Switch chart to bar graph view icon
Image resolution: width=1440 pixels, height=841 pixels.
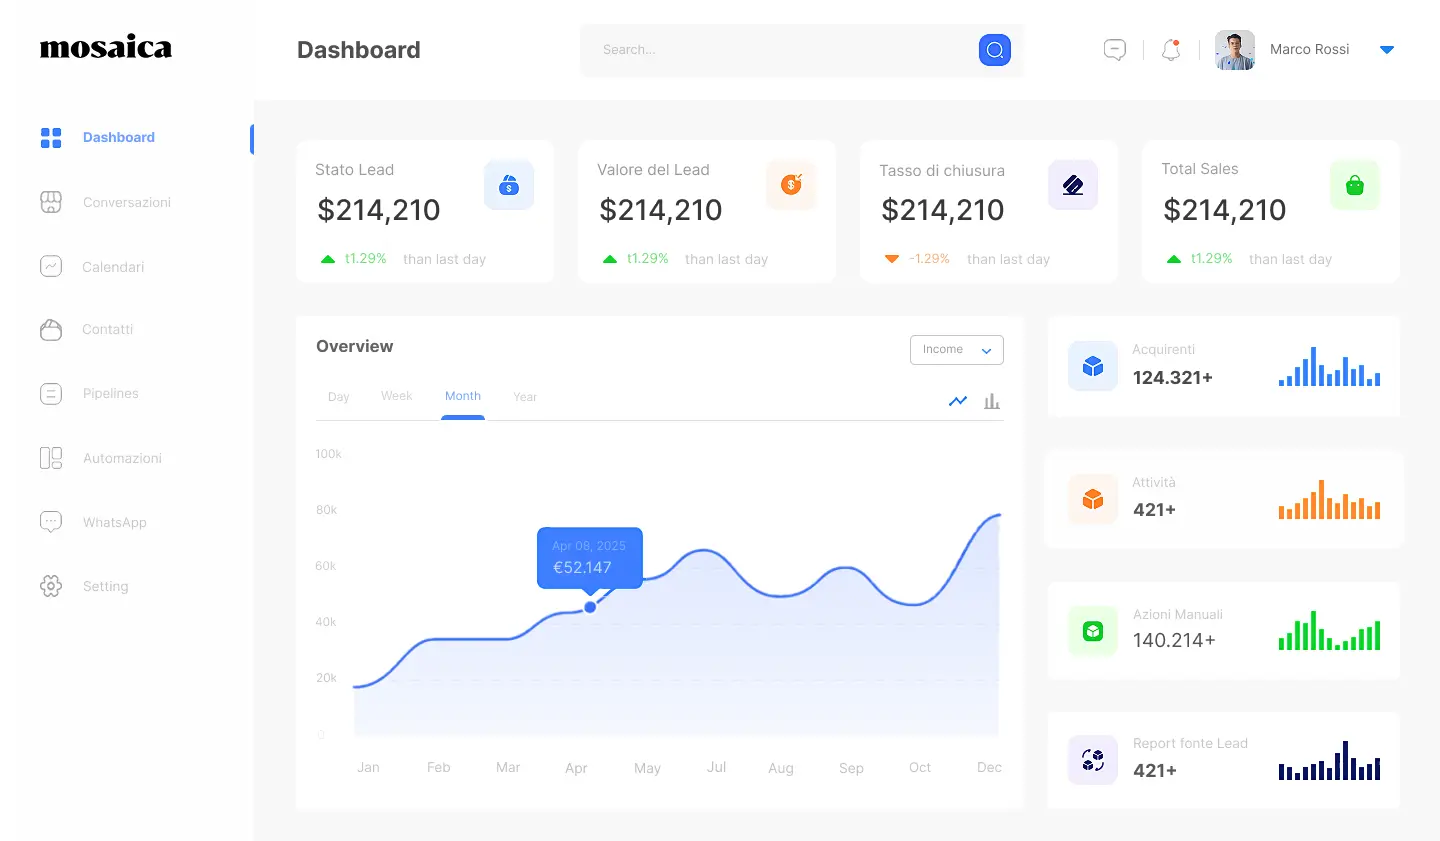click(991, 401)
